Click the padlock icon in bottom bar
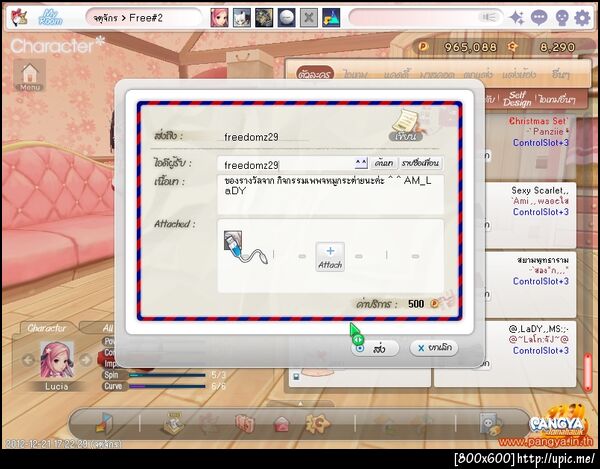 tap(491, 424)
